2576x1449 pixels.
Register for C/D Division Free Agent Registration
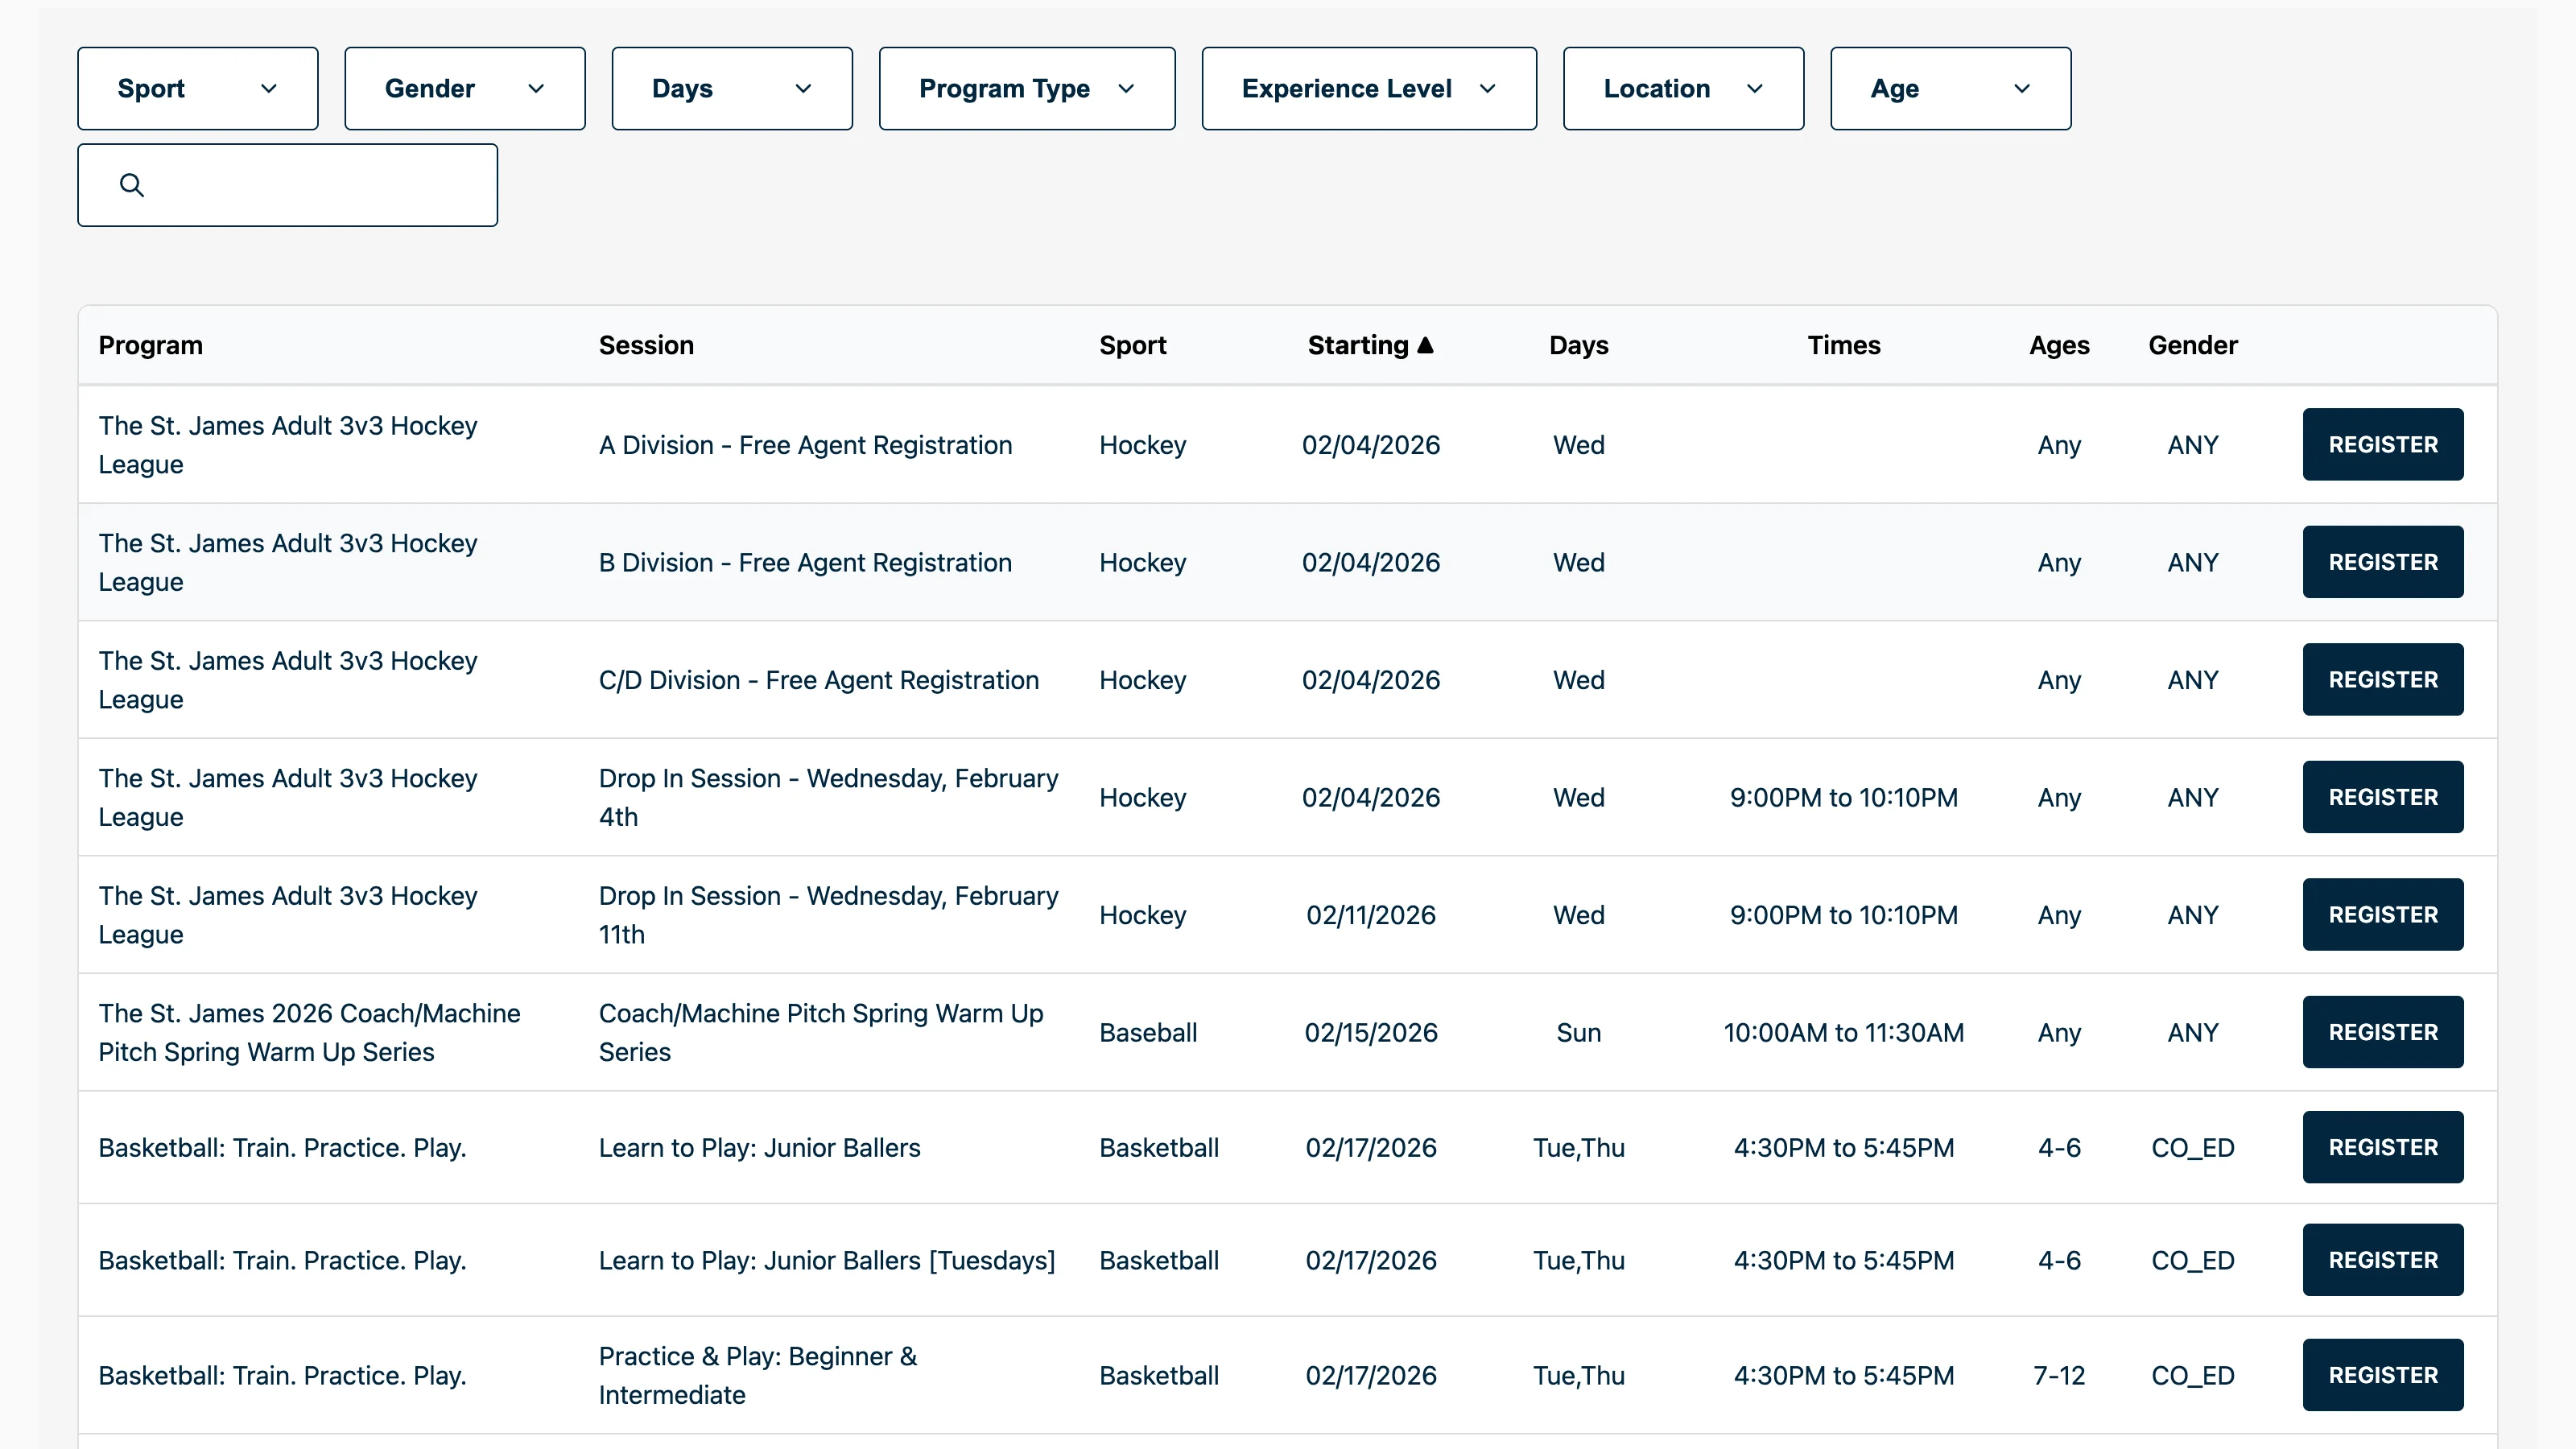(x=2382, y=679)
